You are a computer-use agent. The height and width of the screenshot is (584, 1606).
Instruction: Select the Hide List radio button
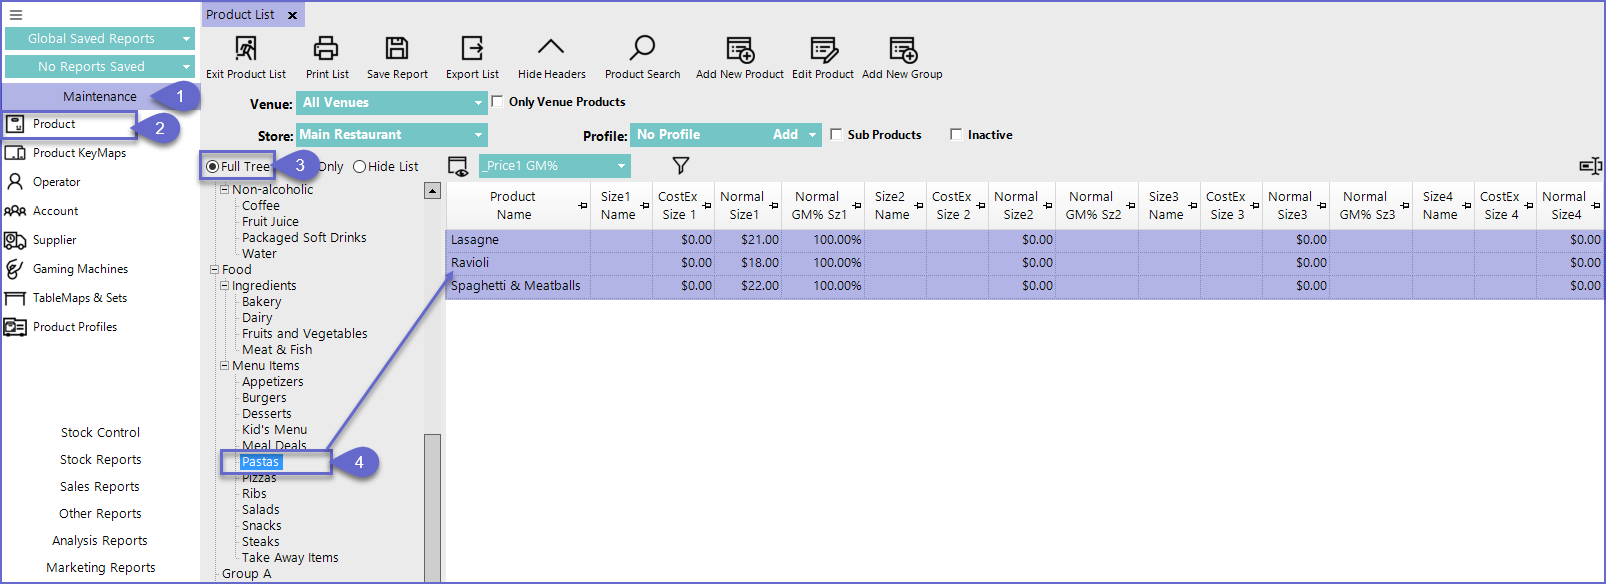[x=360, y=167]
